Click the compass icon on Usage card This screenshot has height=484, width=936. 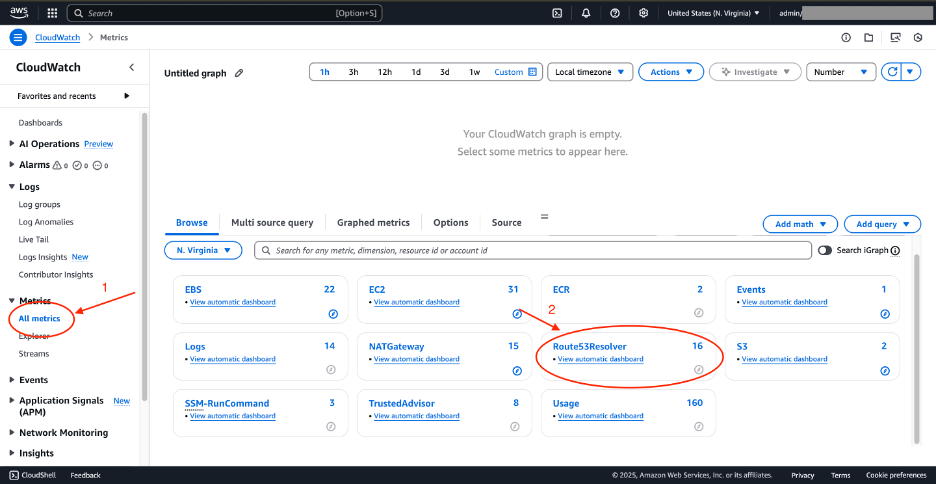[699, 427]
